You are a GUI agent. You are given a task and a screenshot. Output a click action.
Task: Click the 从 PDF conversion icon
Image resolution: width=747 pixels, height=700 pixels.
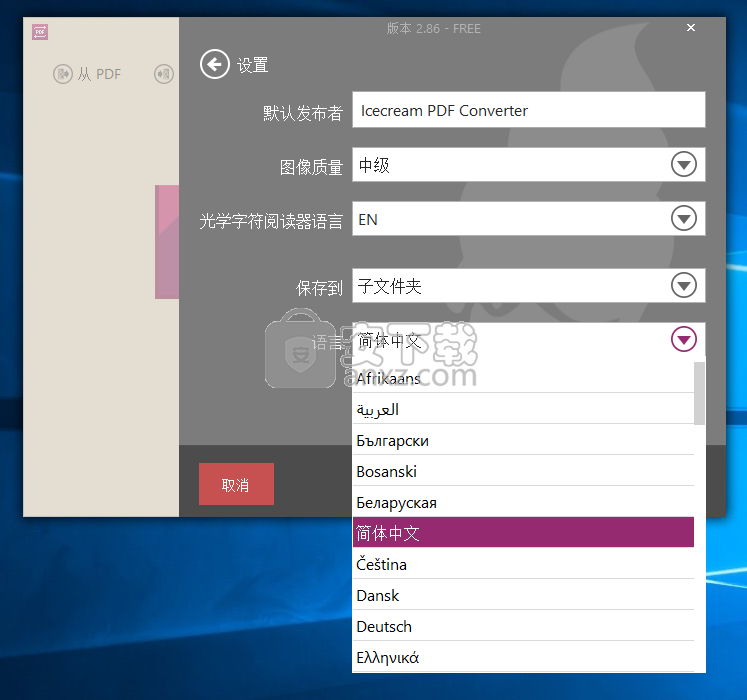point(63,74)
